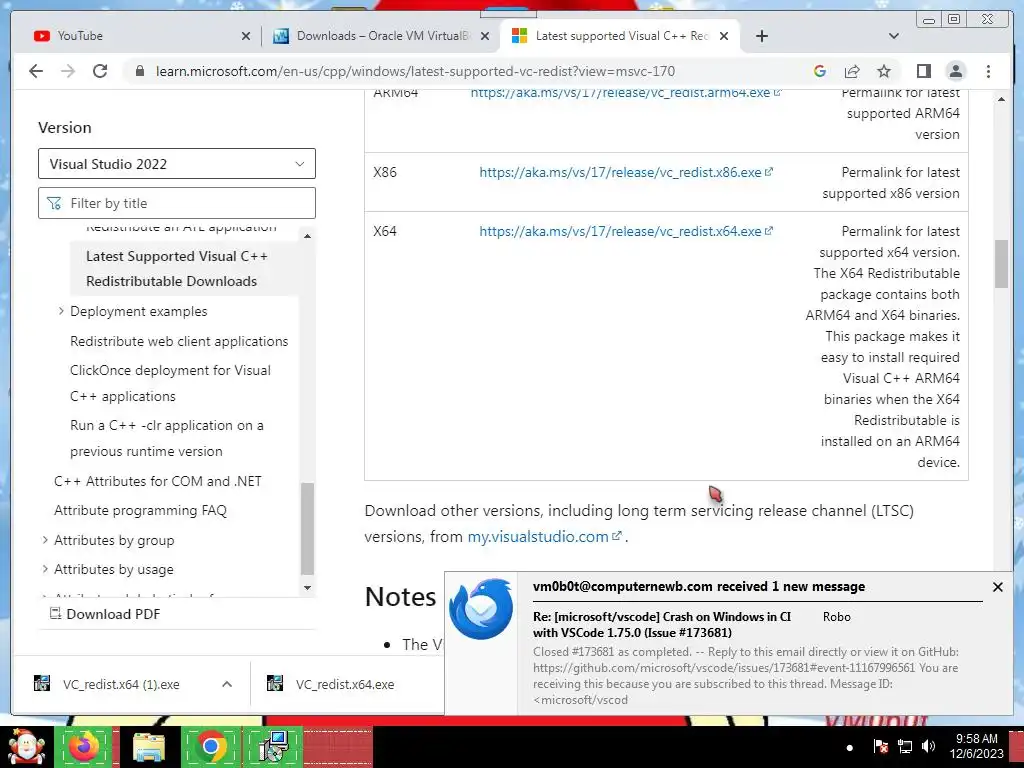Click the main page scrollbar thumb

pyautogui.click(x=1002, y=264)
